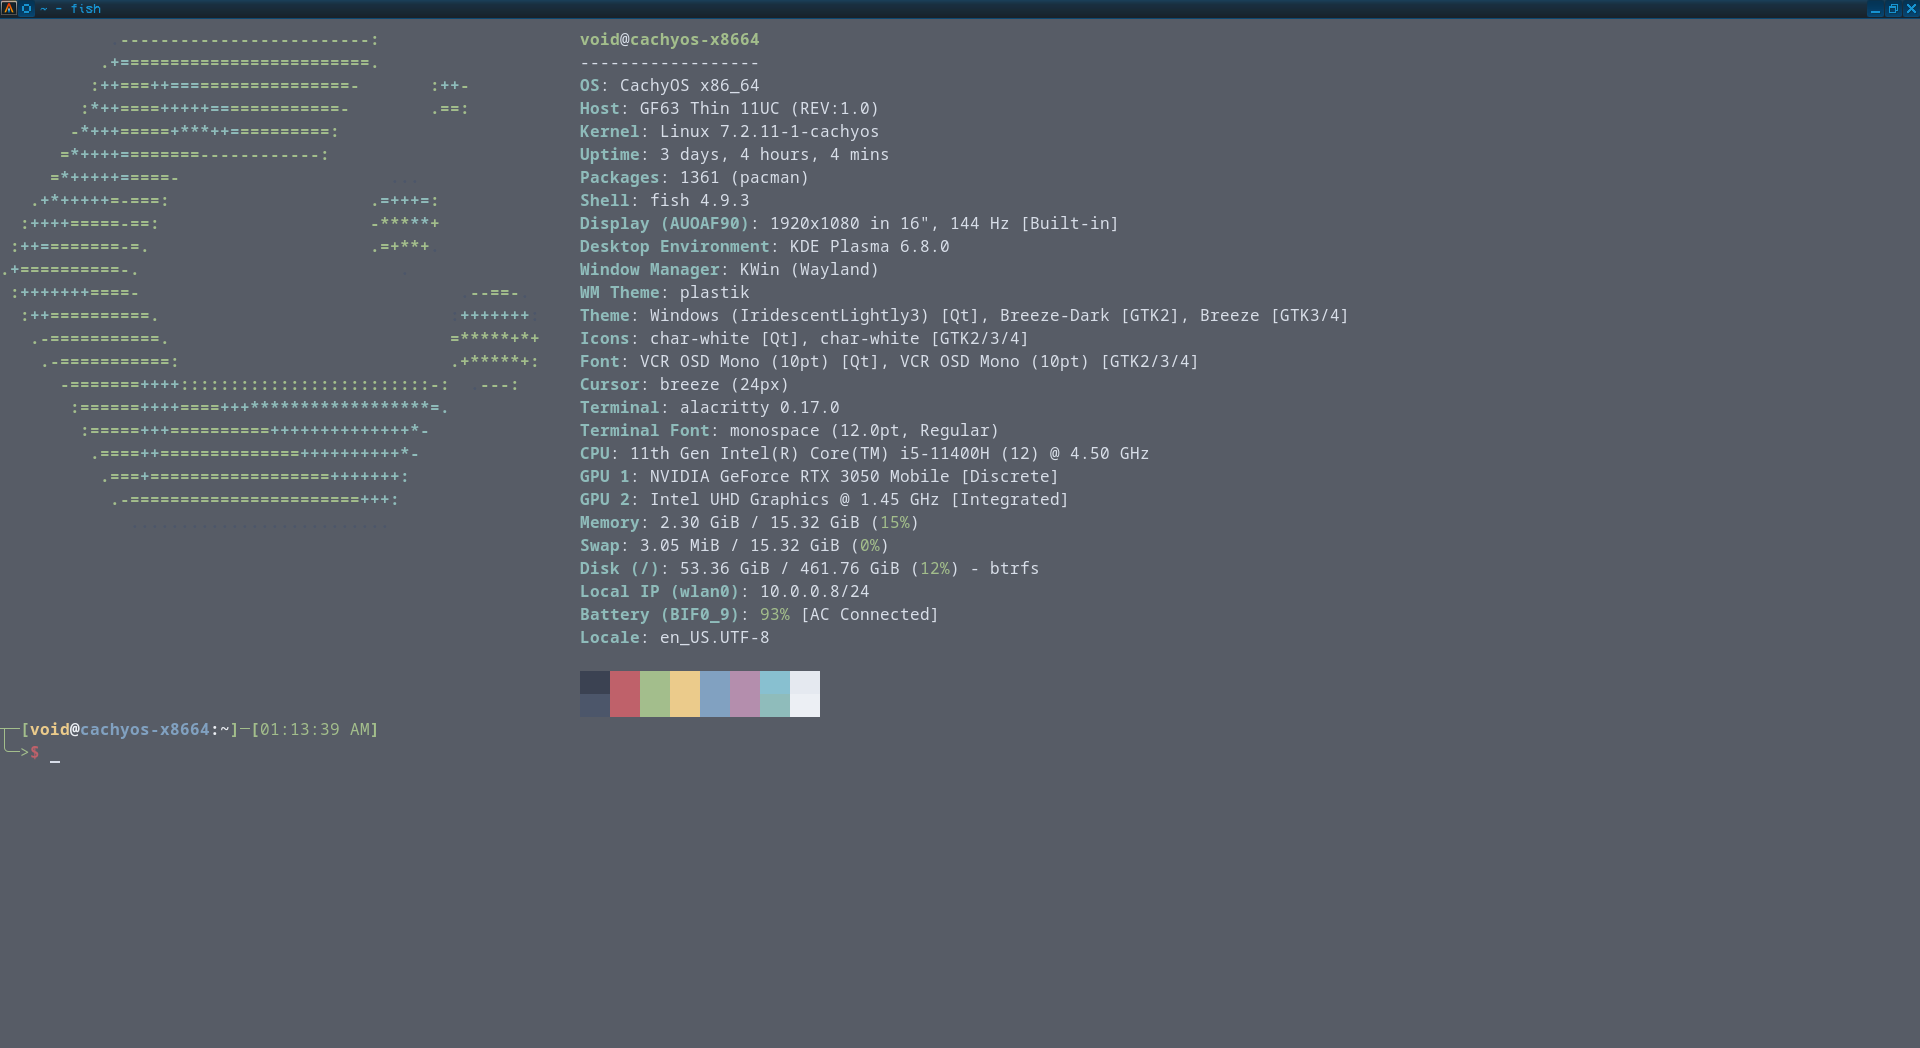Click the white color block
Viewport: 1920px width, 1048px height.
coord(805,694)
